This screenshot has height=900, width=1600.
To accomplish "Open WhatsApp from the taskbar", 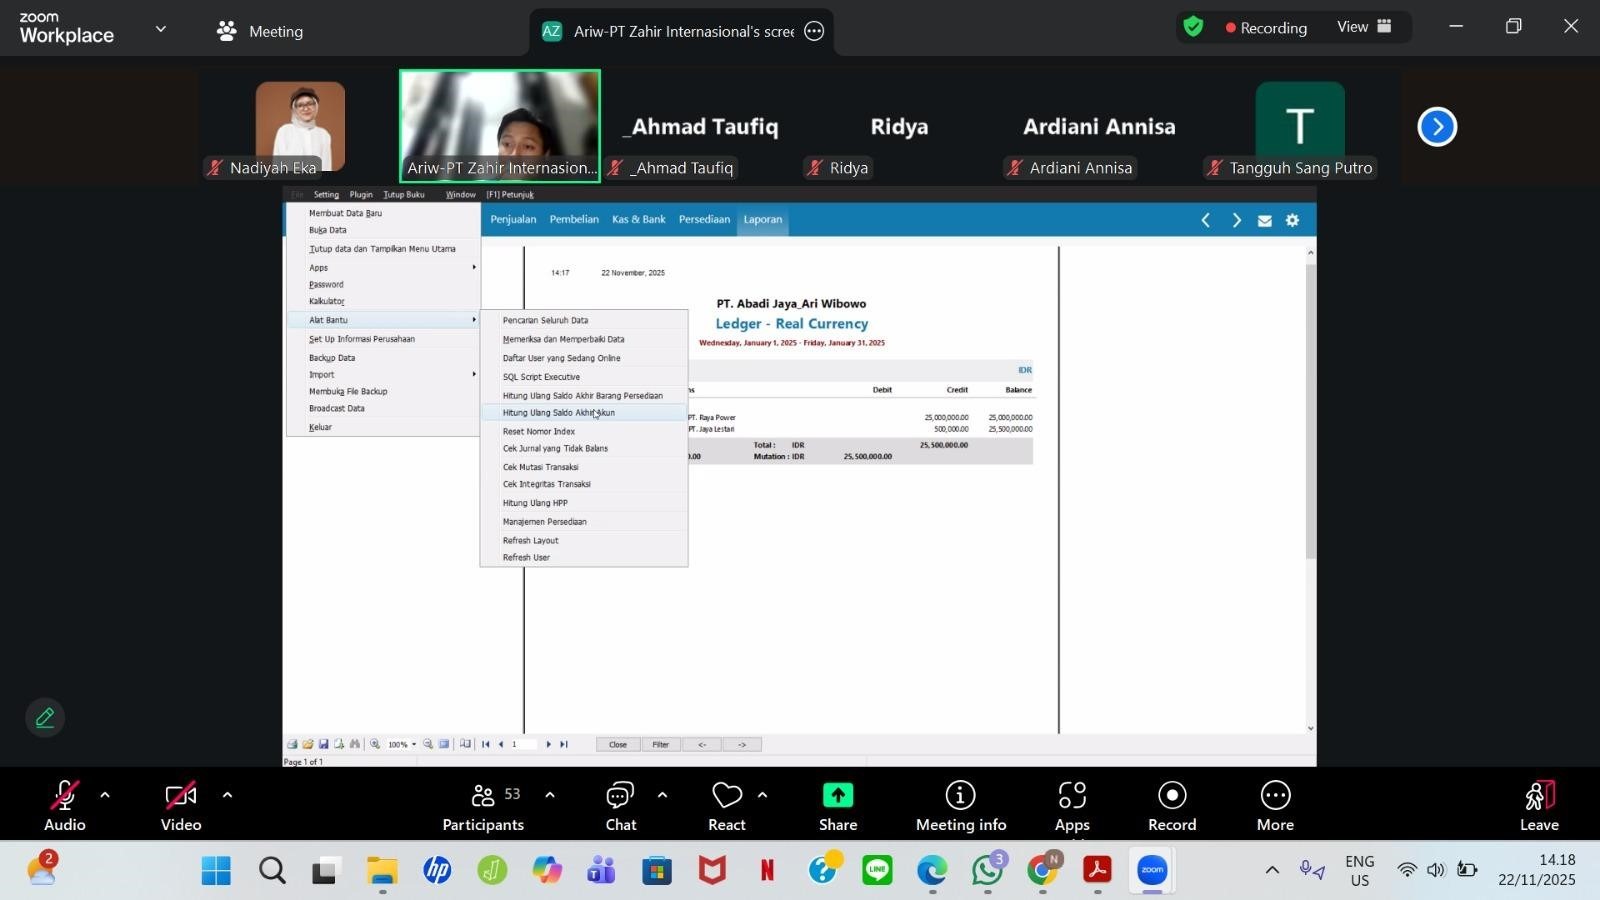I will pos(987,871).
